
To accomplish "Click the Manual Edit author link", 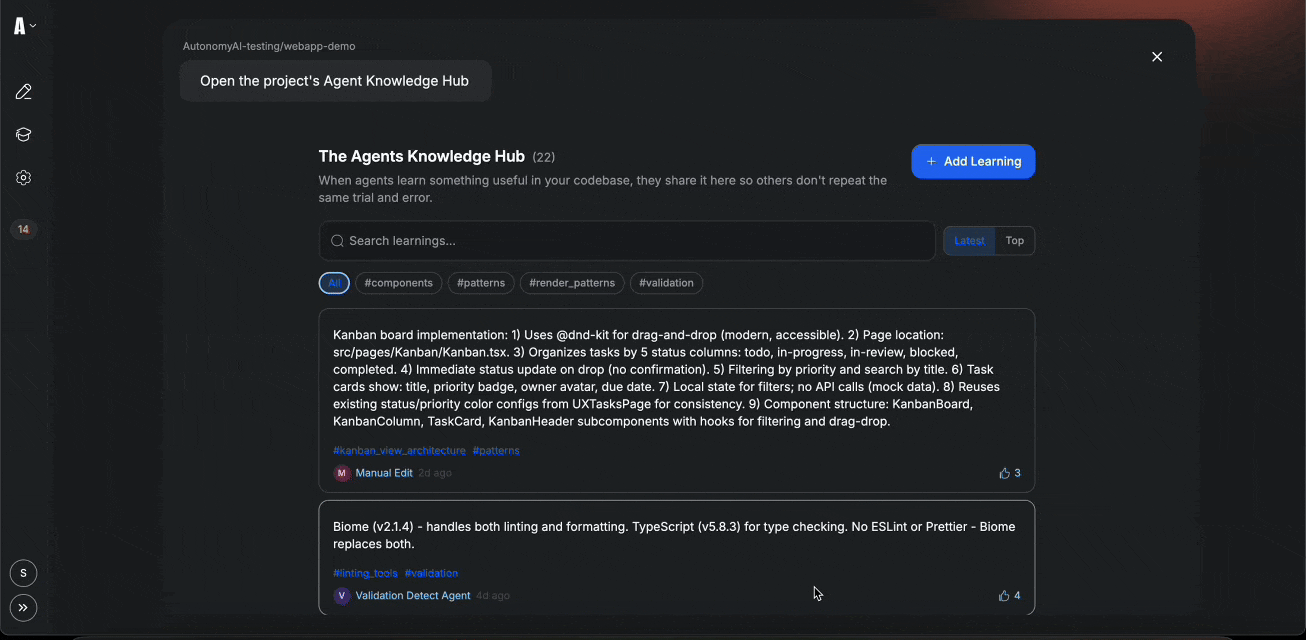I will (x=384, y=473).
